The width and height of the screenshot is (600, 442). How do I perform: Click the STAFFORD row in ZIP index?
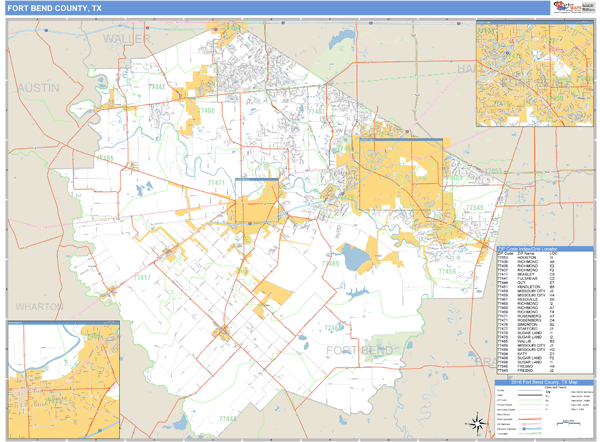click(526, 329)
